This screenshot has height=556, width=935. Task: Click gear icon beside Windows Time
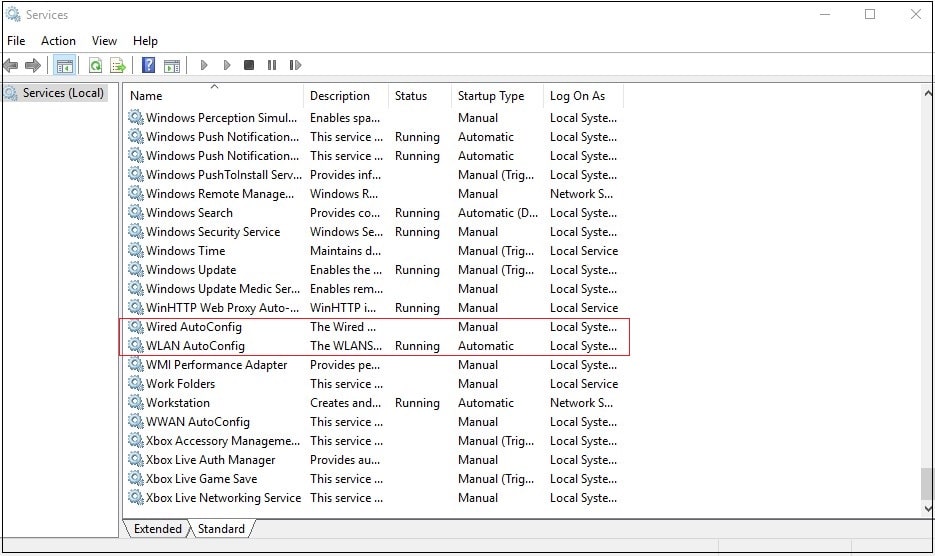(x=136, y=251)
